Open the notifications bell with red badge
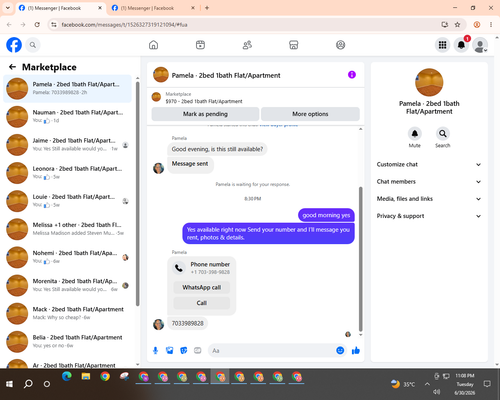The image size is (500, 400). click(461, 45)
